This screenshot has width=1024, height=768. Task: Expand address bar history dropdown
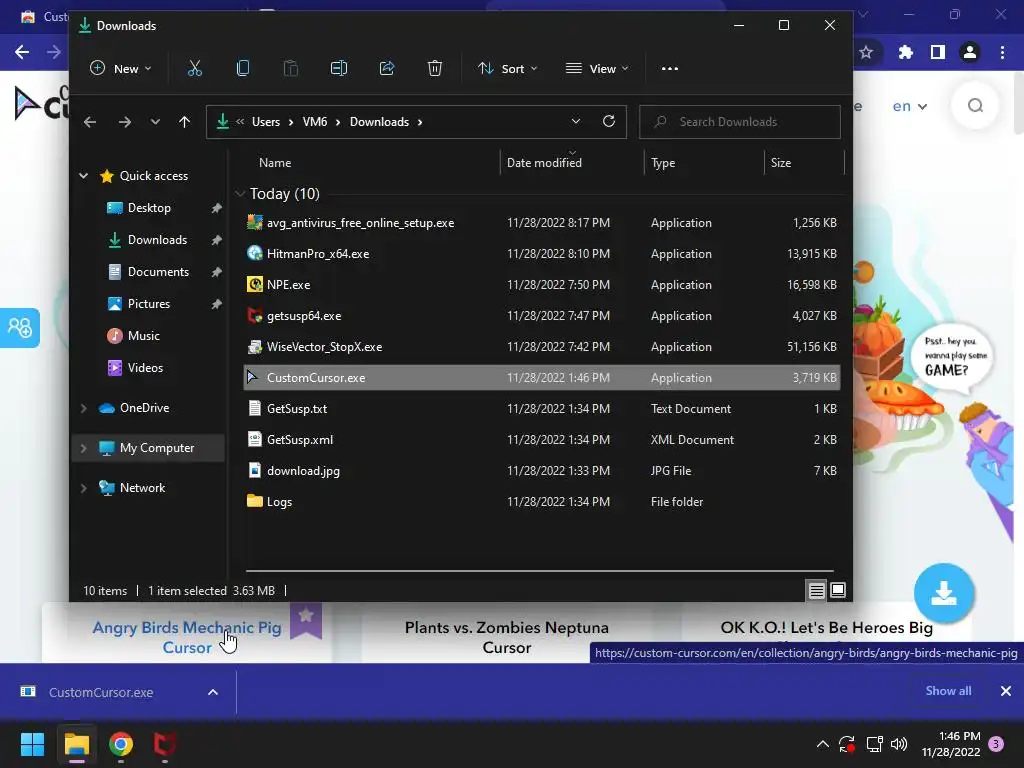point(575,121)
